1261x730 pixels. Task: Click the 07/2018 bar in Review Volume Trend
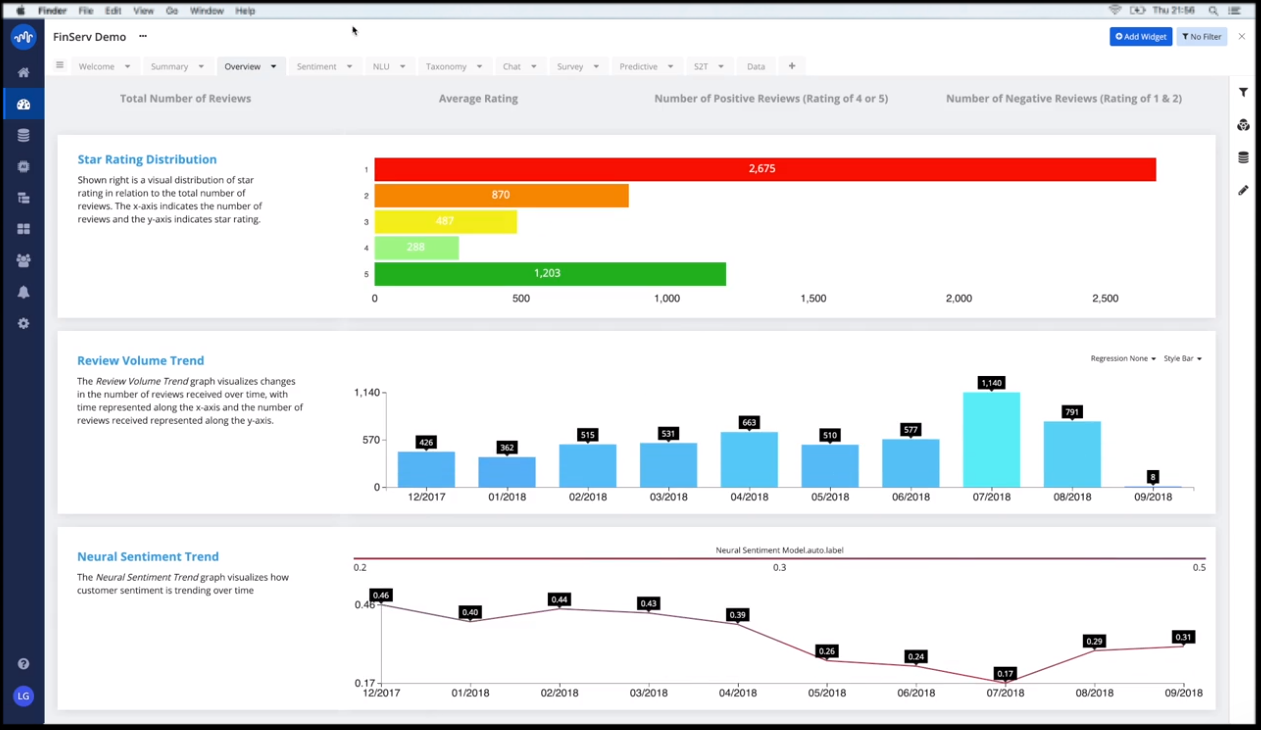coord(991,440)
